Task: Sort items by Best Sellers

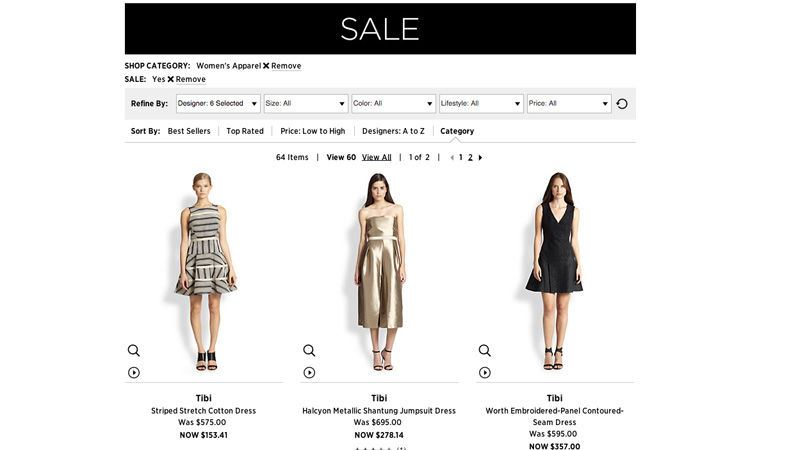Action: tap(189, 131)
